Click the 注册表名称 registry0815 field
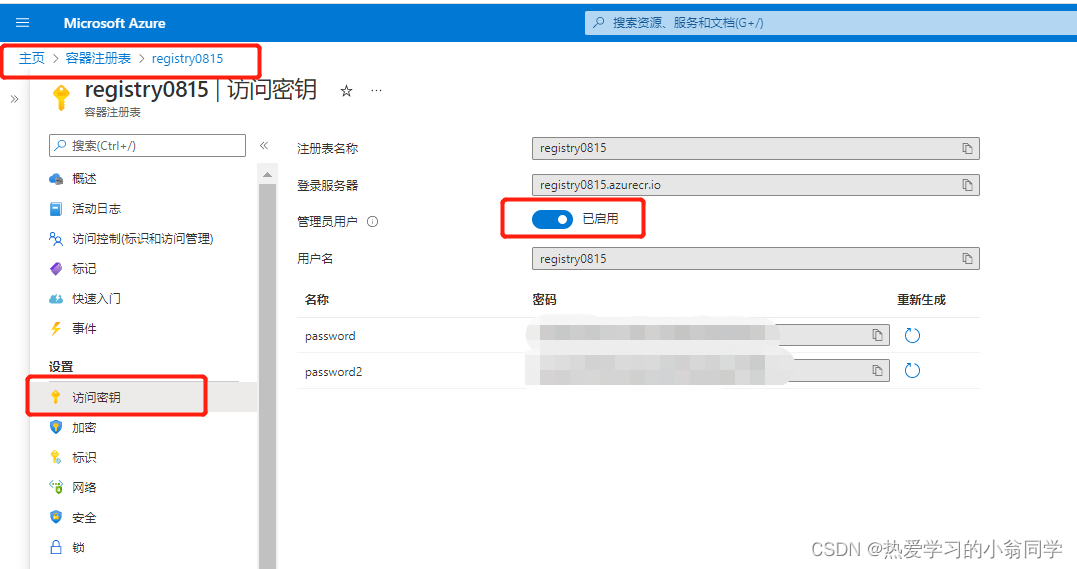The width and height of the screenshot is (1077, 569). (756, 148)
